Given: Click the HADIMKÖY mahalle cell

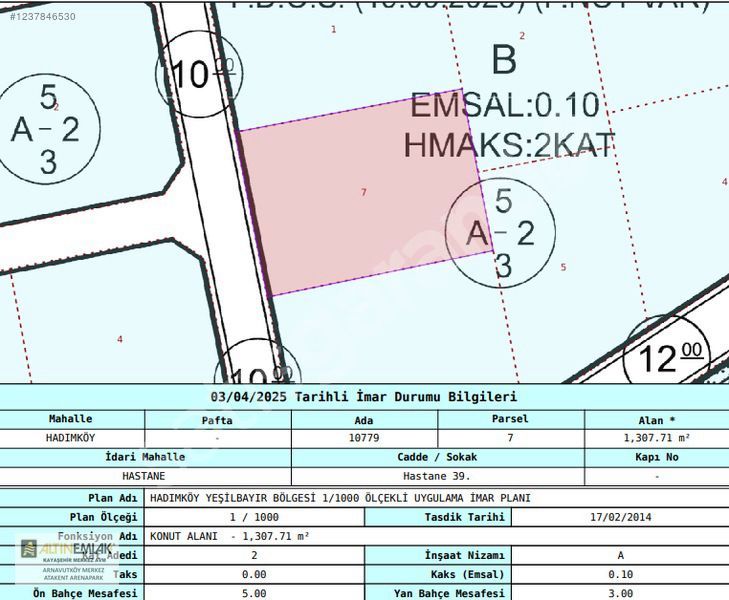Looking at the screenshot, I should [x=71, y=438].
